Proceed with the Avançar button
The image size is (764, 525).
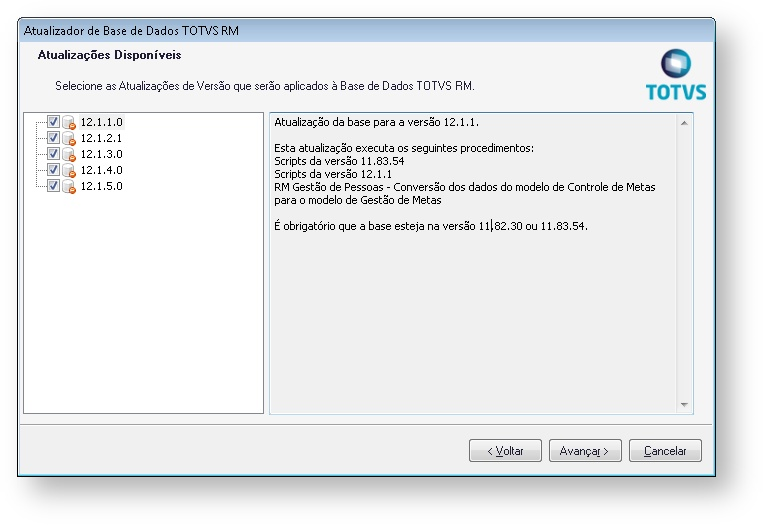point(585,450)
